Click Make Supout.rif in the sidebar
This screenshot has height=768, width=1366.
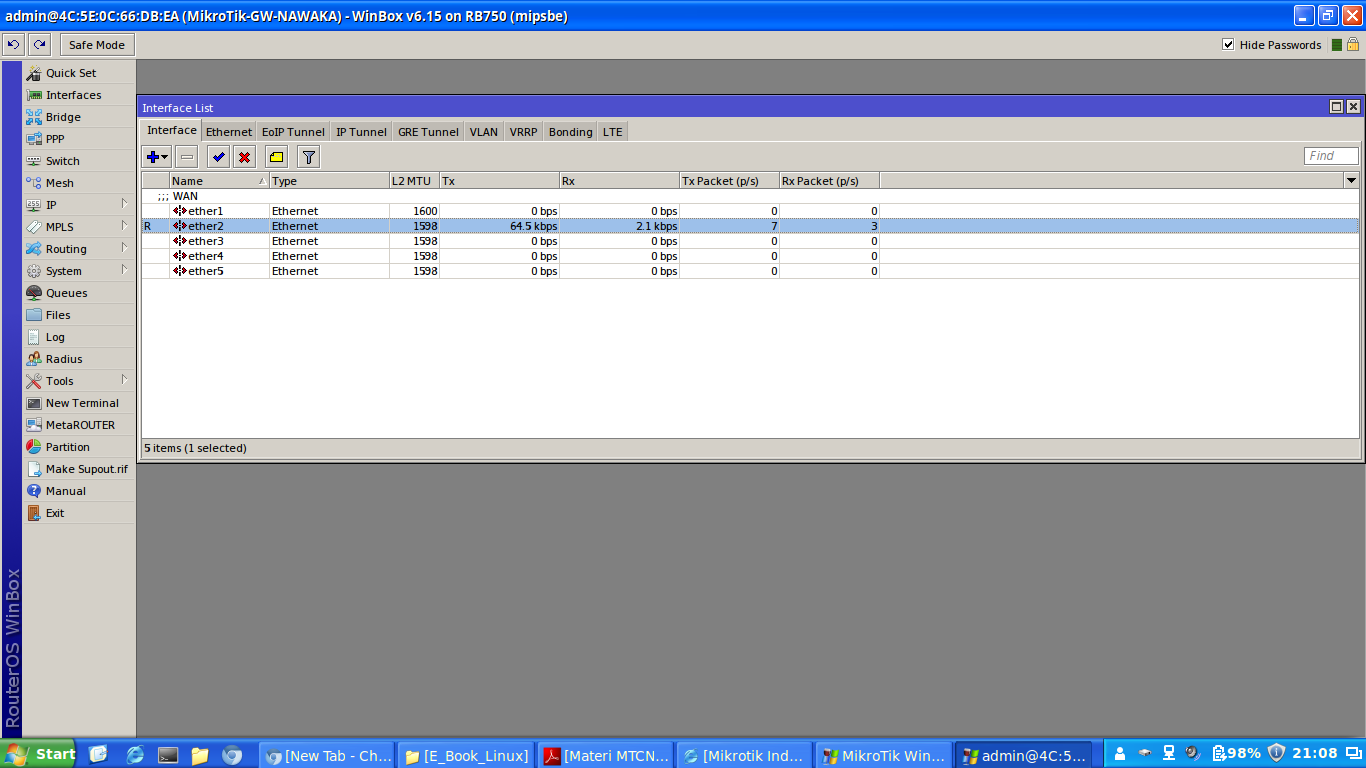click(78, 469)
